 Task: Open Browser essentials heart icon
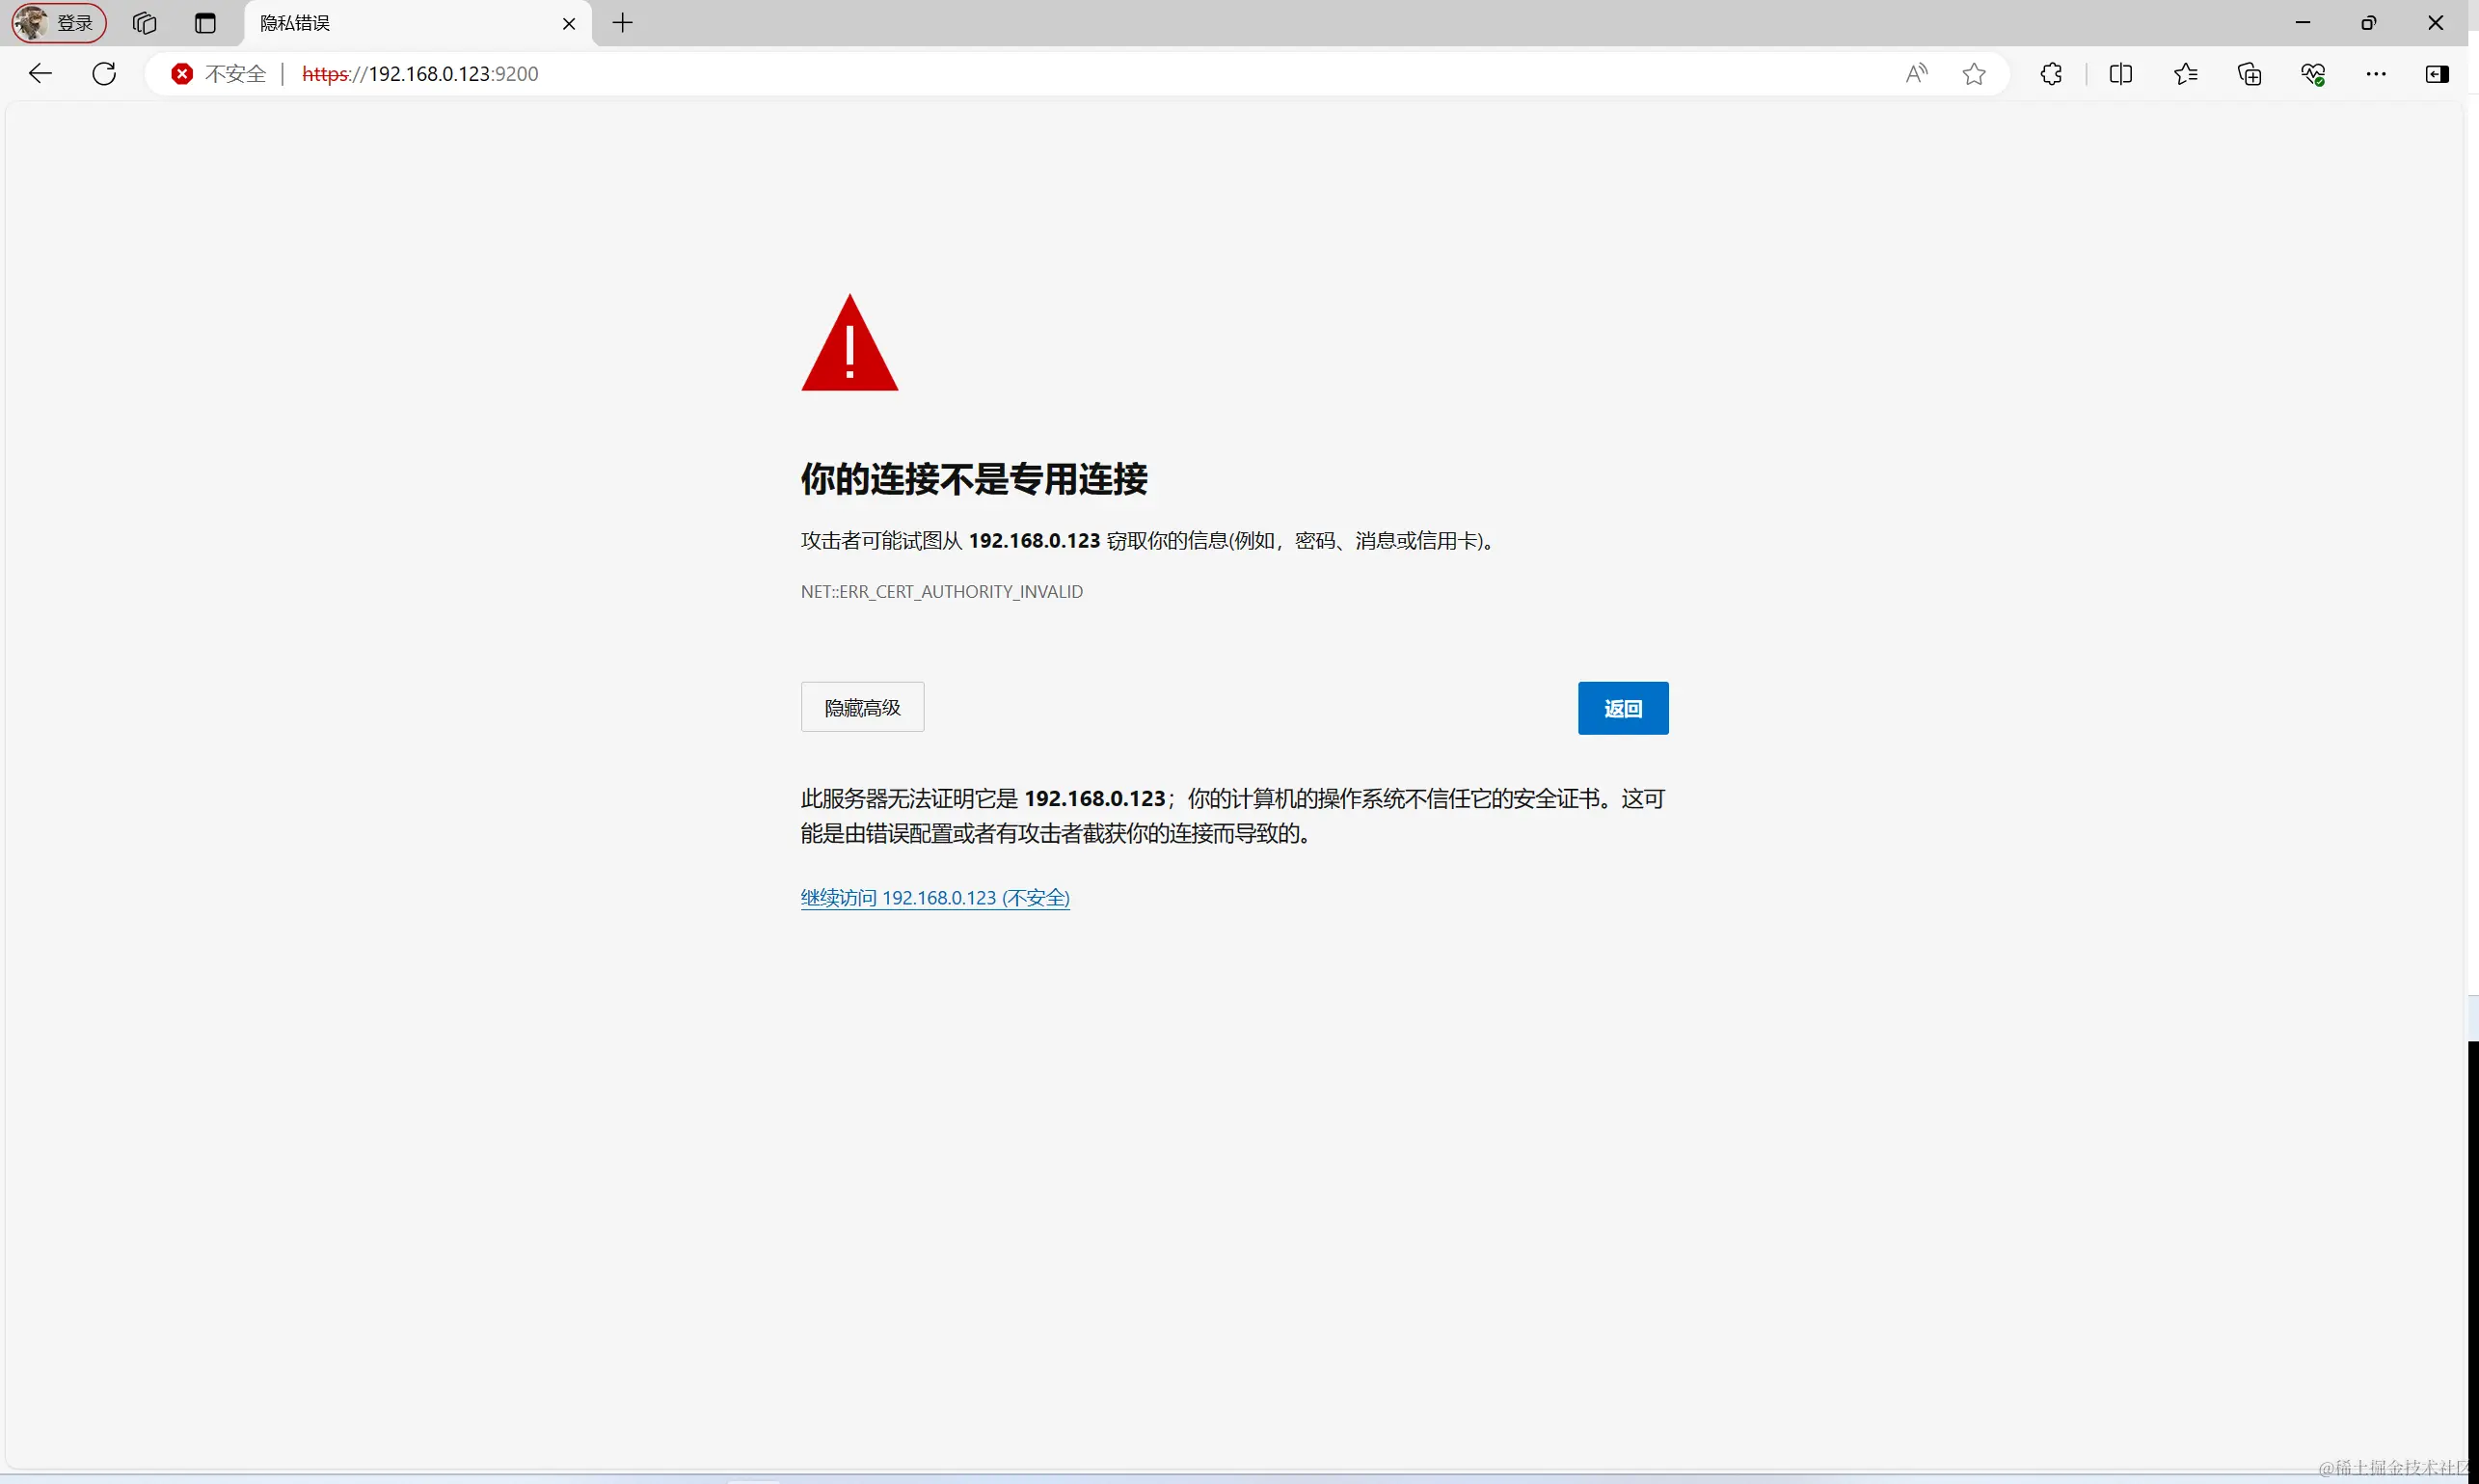coord(2312,74)
